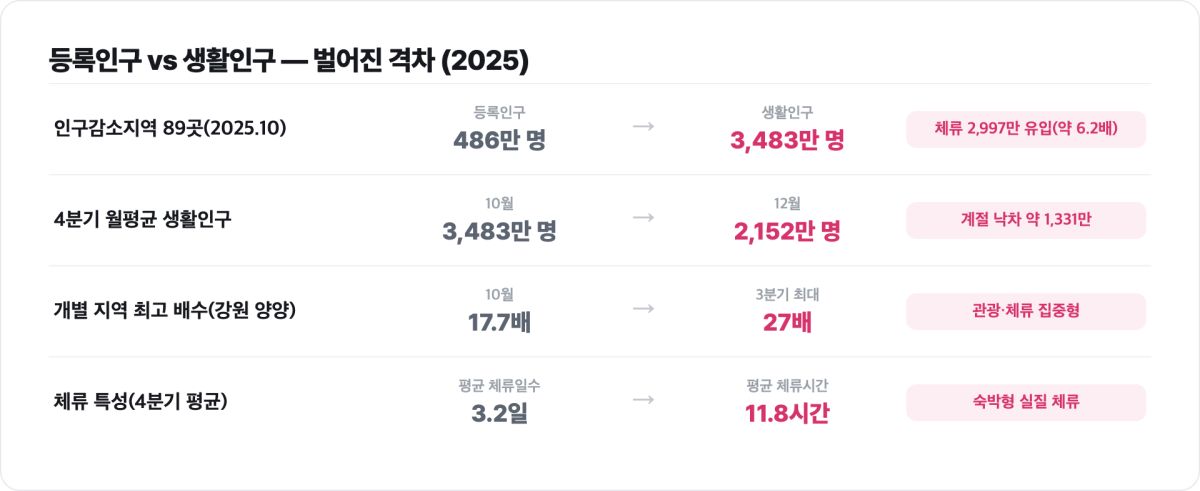1200x491 pixels.
Task: Click the 관광·체류 집중형 badge
Action: [1026, 311]
